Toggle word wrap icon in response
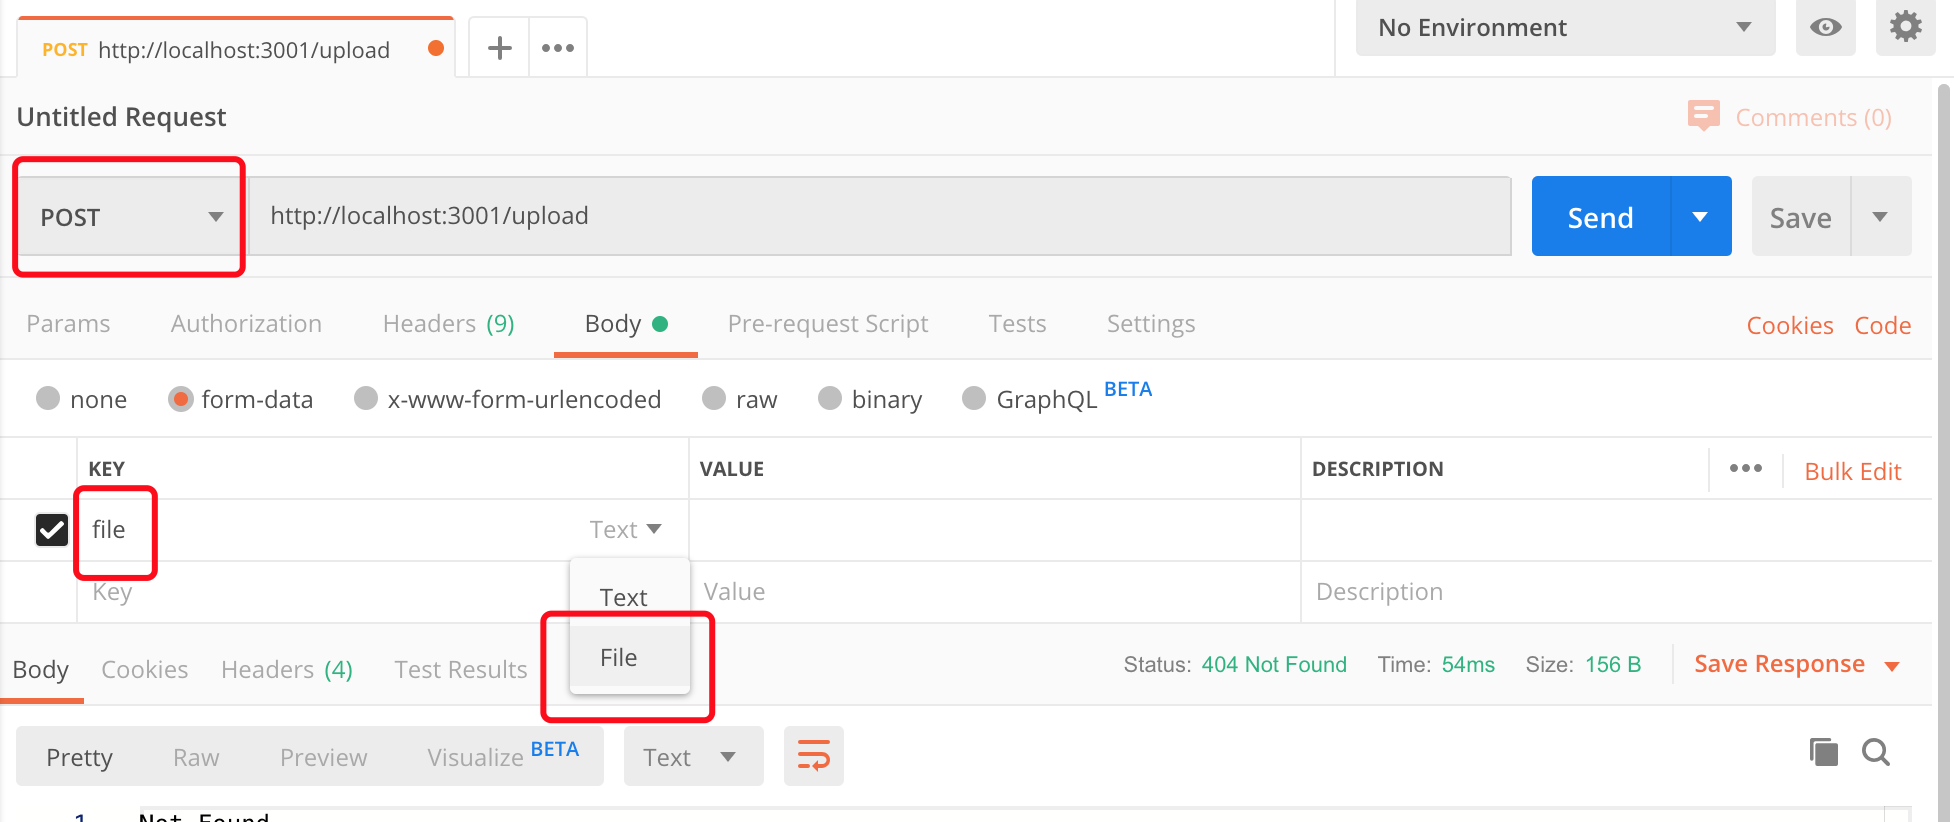The height and width of the screenshot is (822, 1954). pyautogui.click(x=813, y=756)
